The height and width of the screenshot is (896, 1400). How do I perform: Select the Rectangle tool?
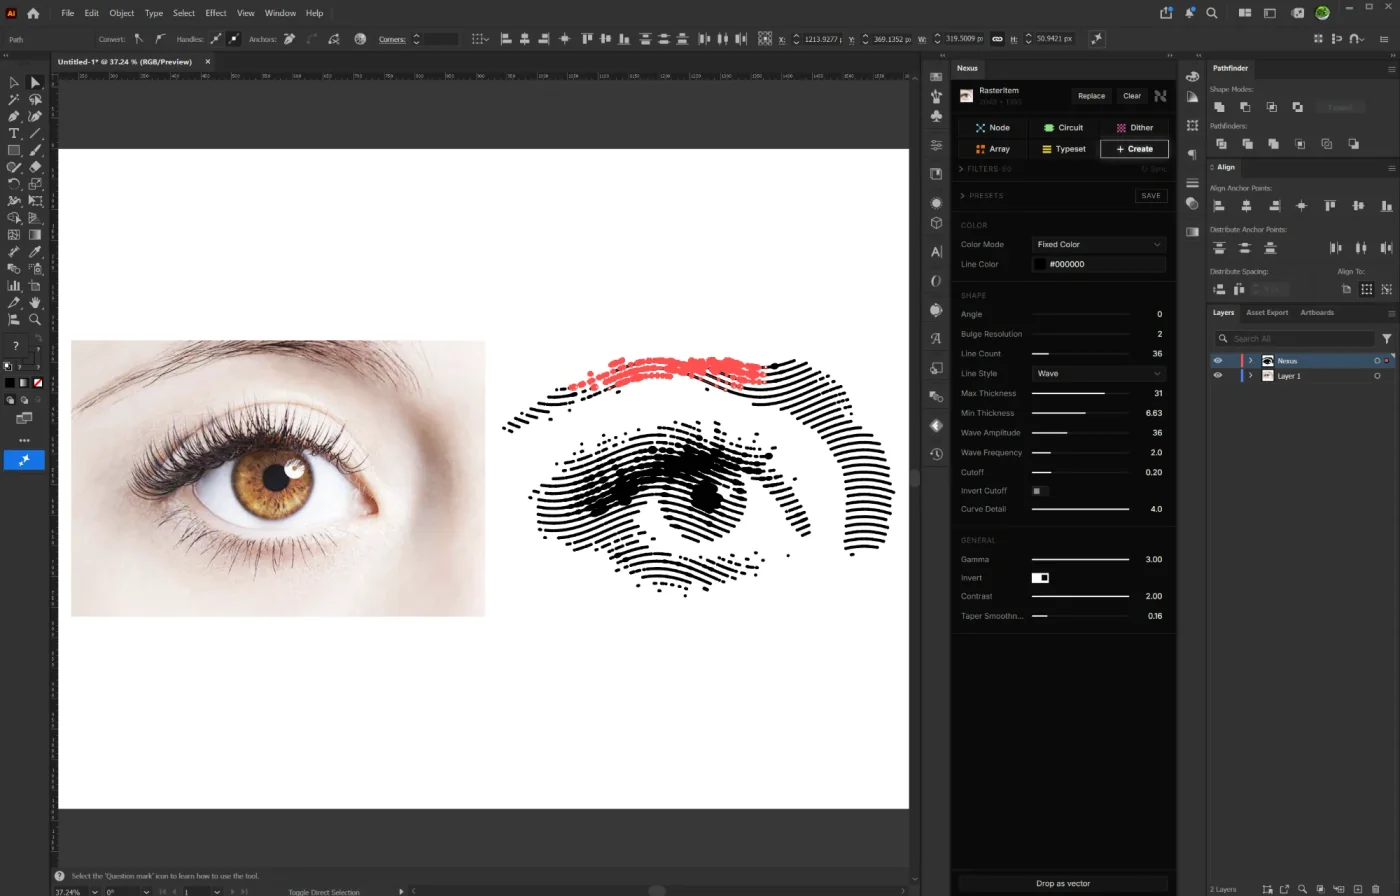click(x=14, y=150)
